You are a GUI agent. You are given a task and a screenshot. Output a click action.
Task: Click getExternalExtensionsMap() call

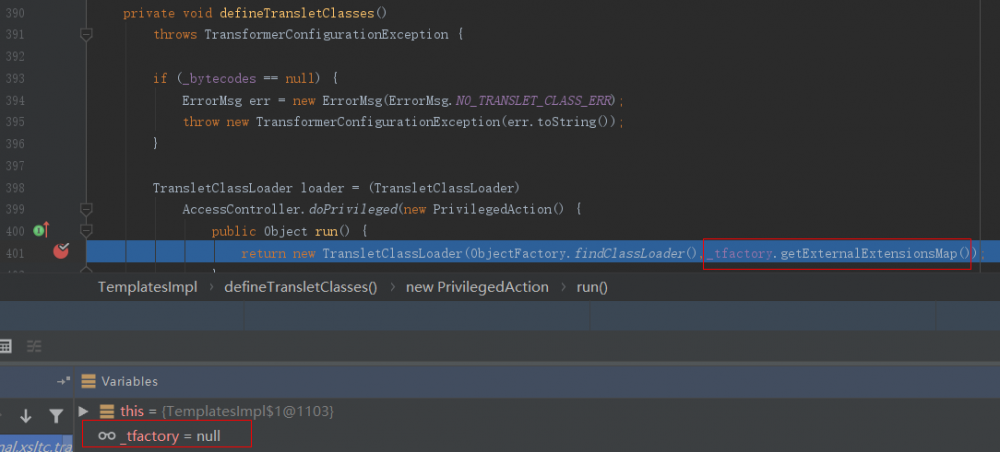click(874, 253)
